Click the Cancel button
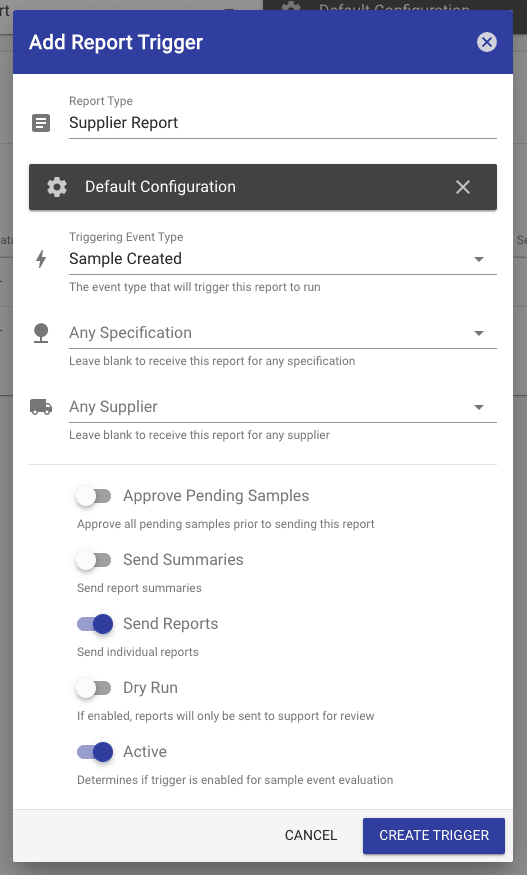 point(311,835)
